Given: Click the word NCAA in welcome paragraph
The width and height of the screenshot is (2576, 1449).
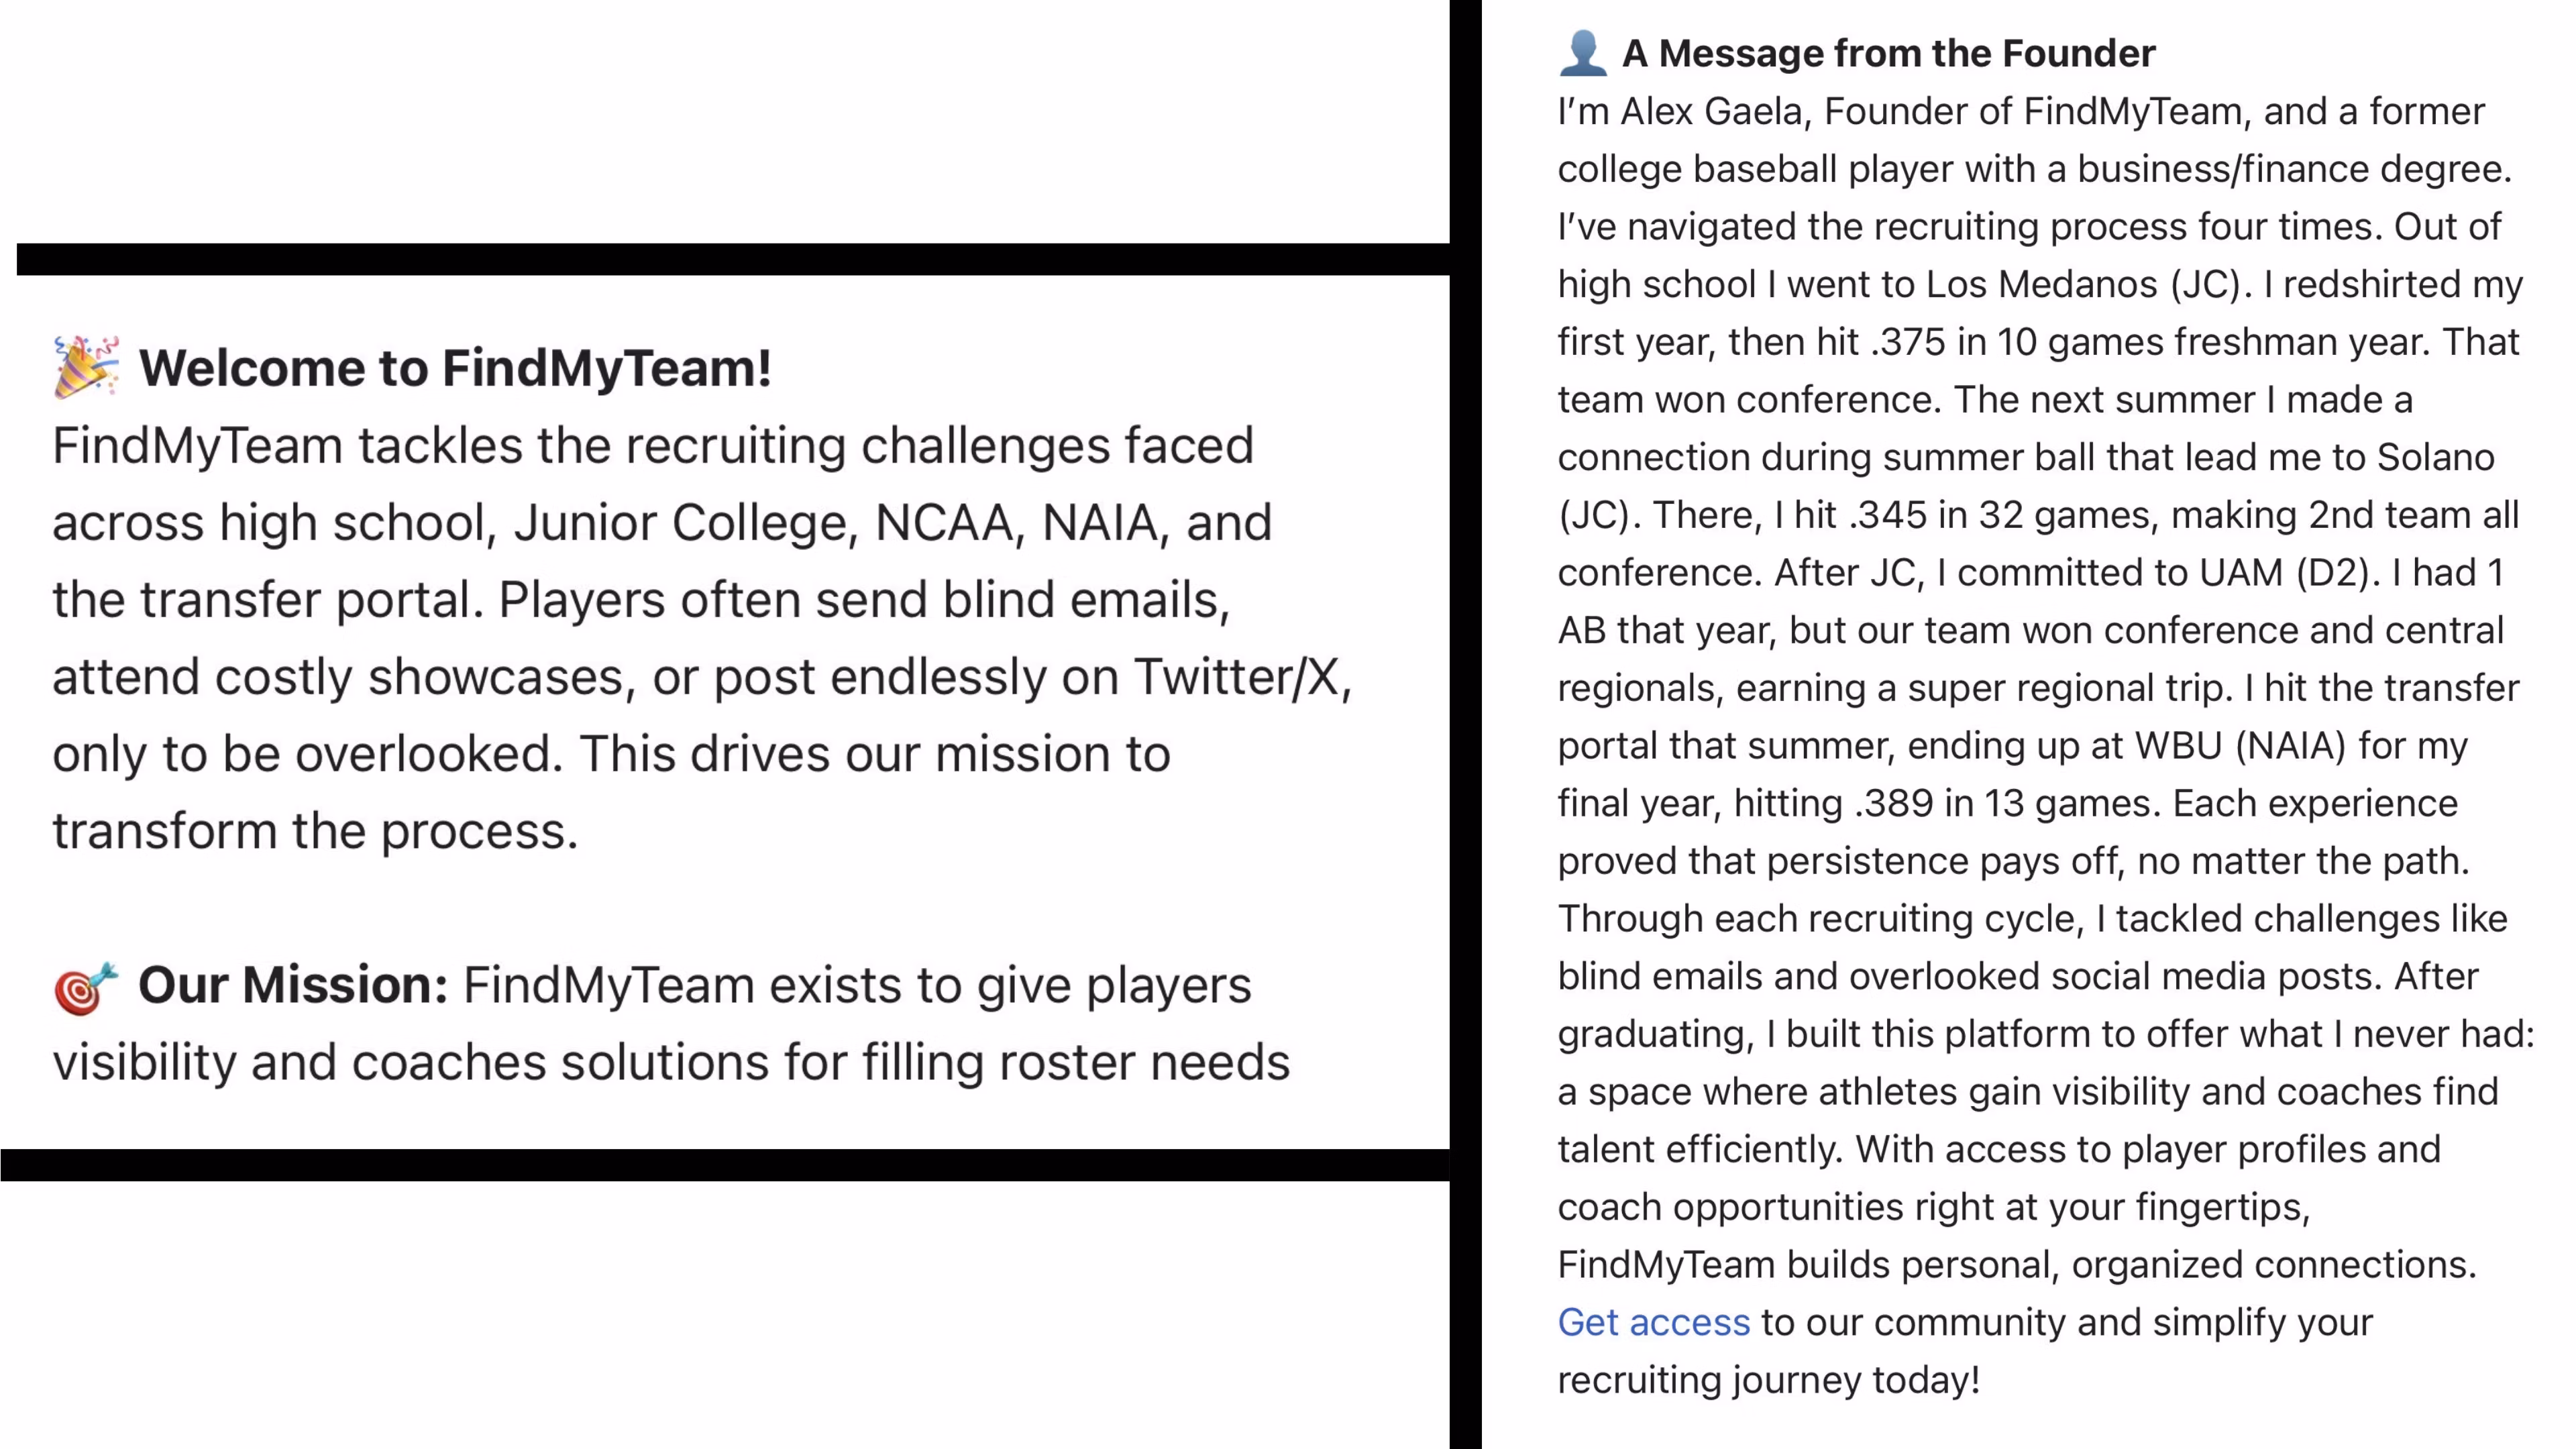Looking at the screenshot, I should 944,523.
